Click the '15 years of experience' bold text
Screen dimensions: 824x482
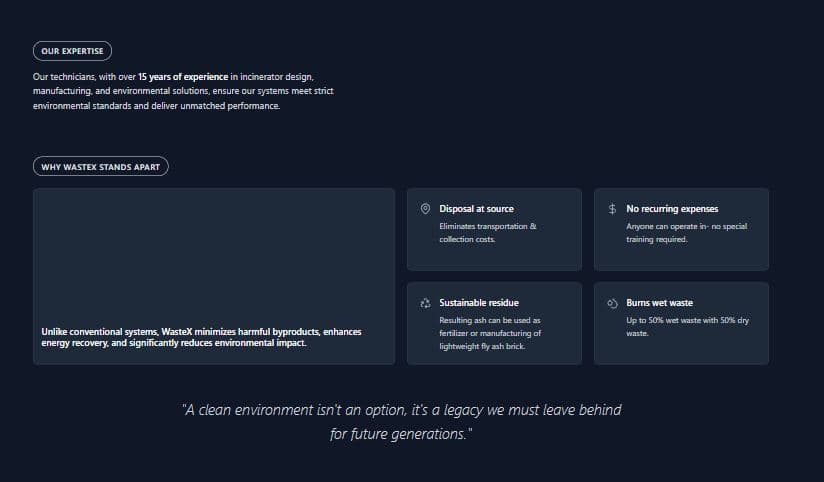(183, 76)
